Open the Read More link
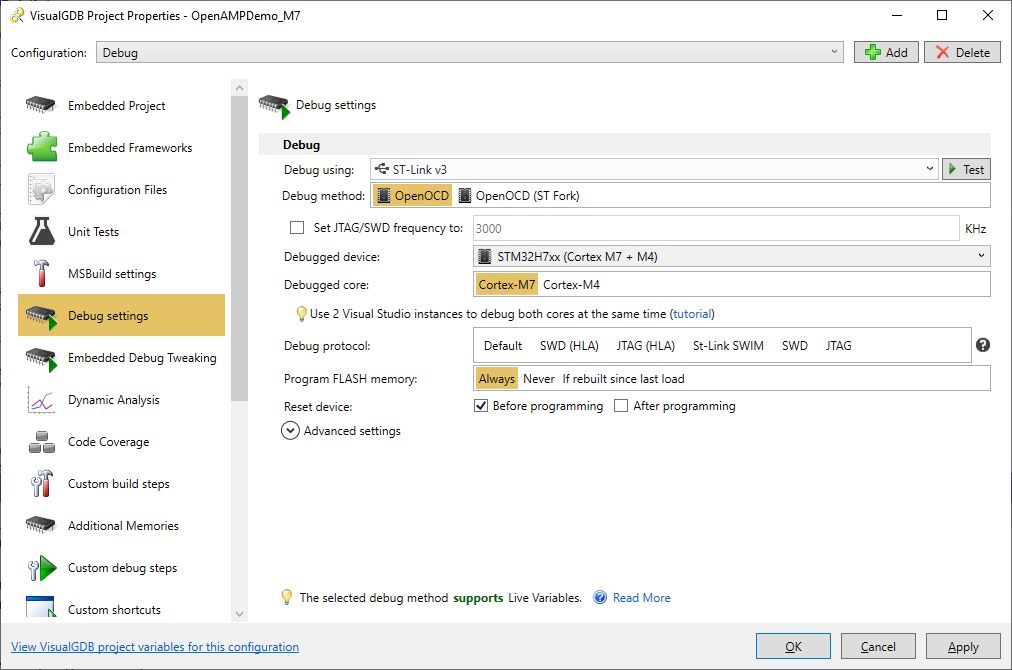Image resolution: width=1012 pixels, height=670 pixels. point(642,598)
